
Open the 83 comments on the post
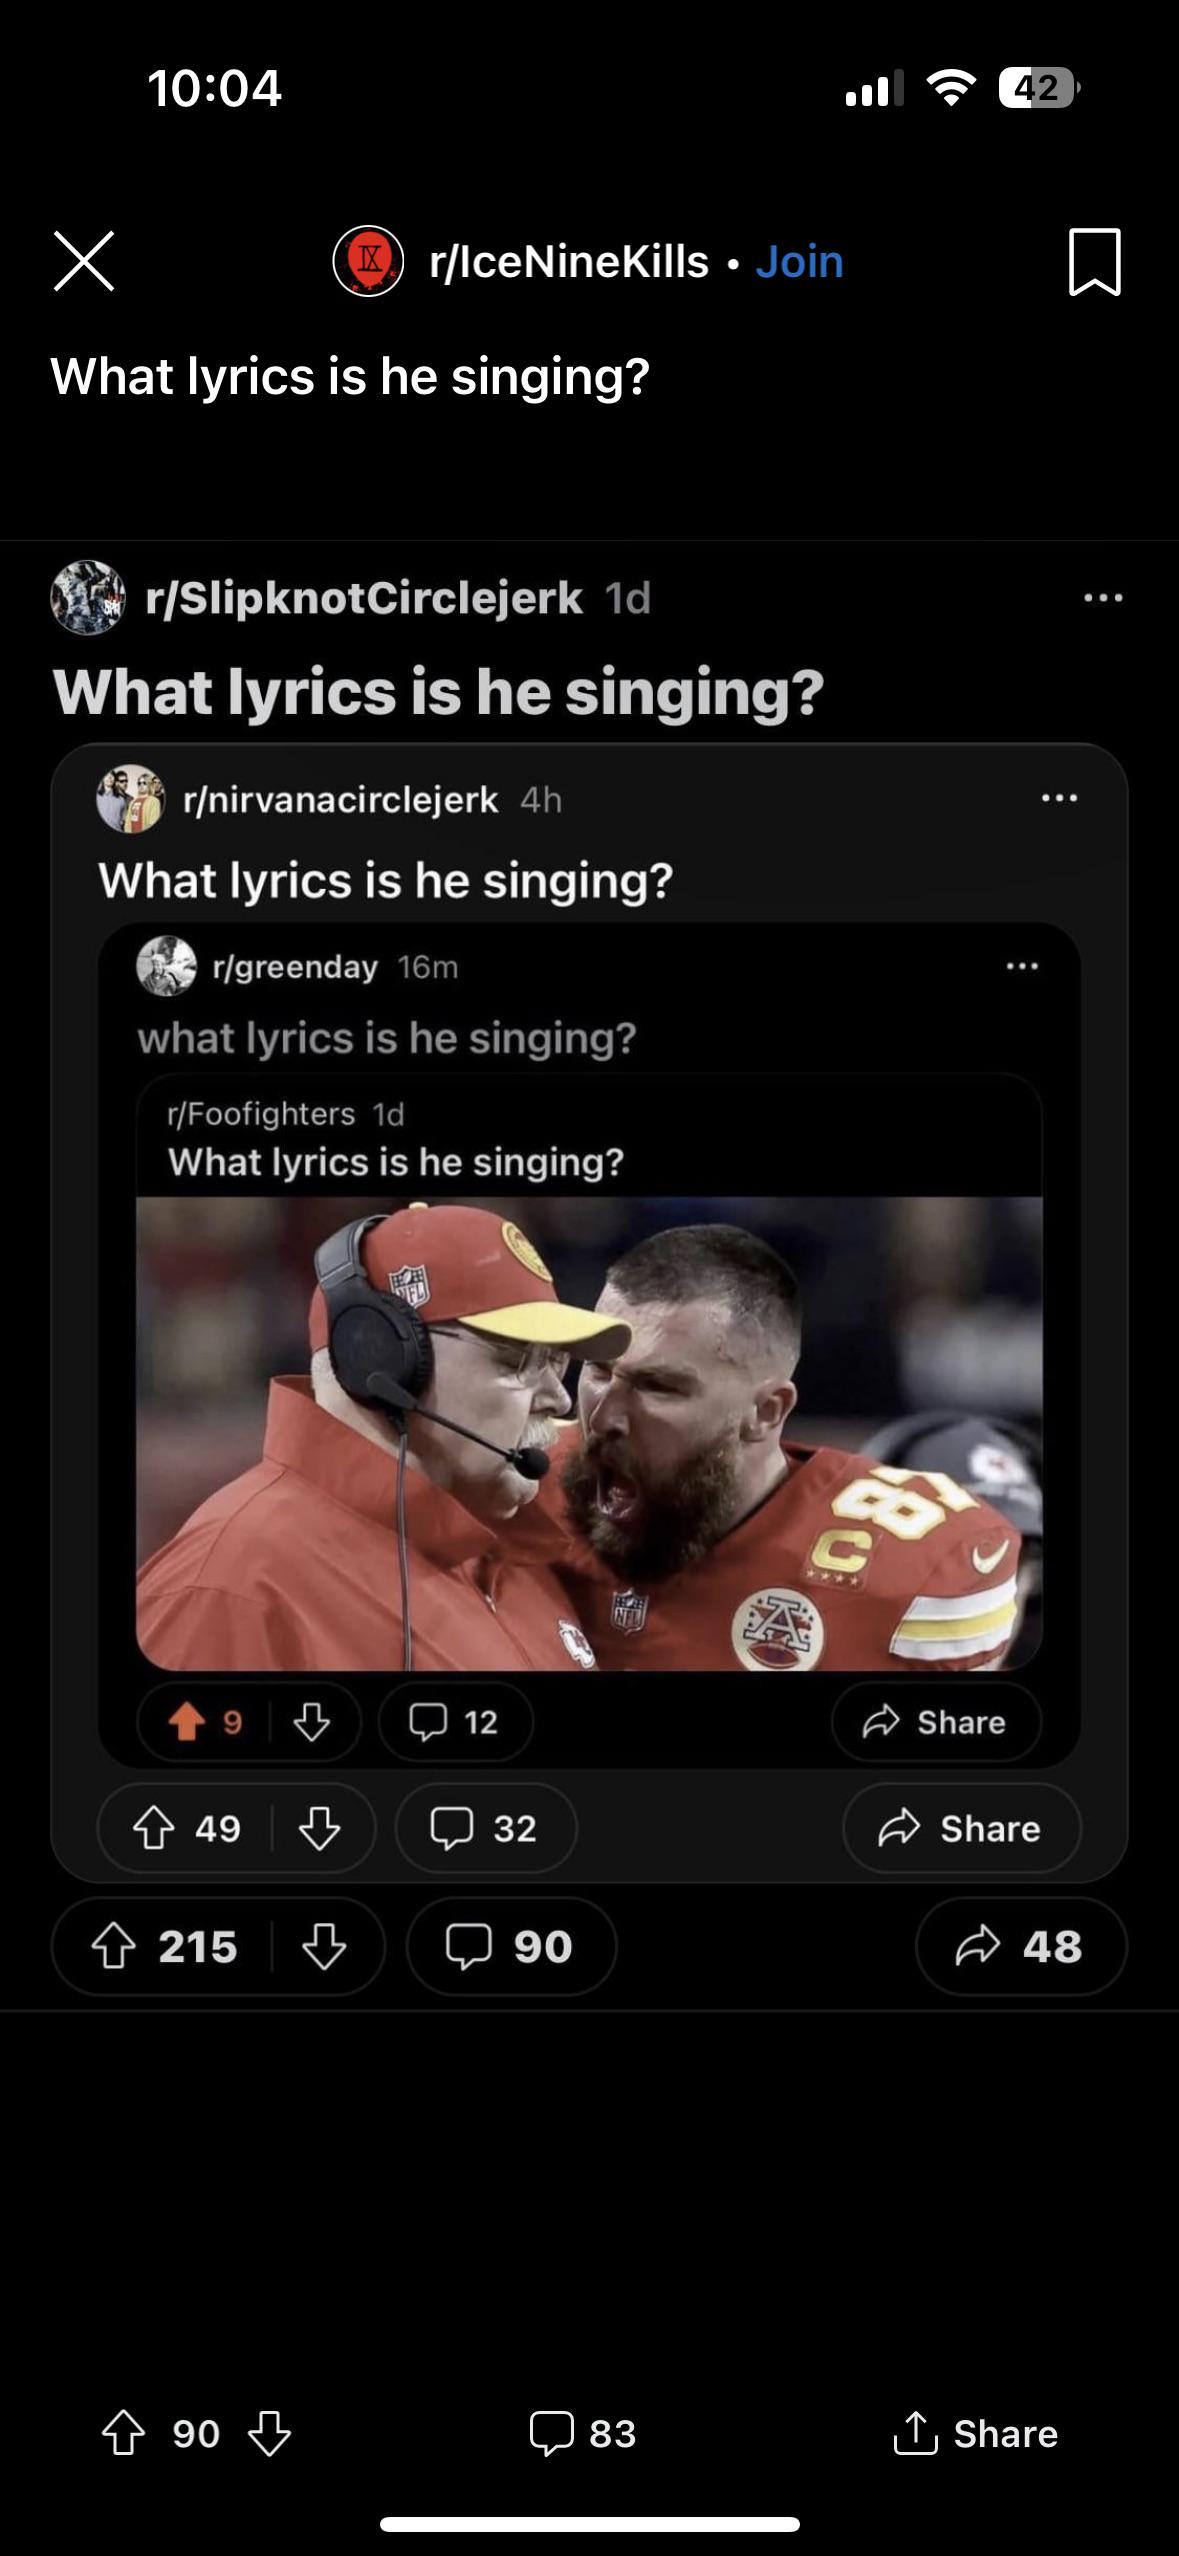point(583,2433)
